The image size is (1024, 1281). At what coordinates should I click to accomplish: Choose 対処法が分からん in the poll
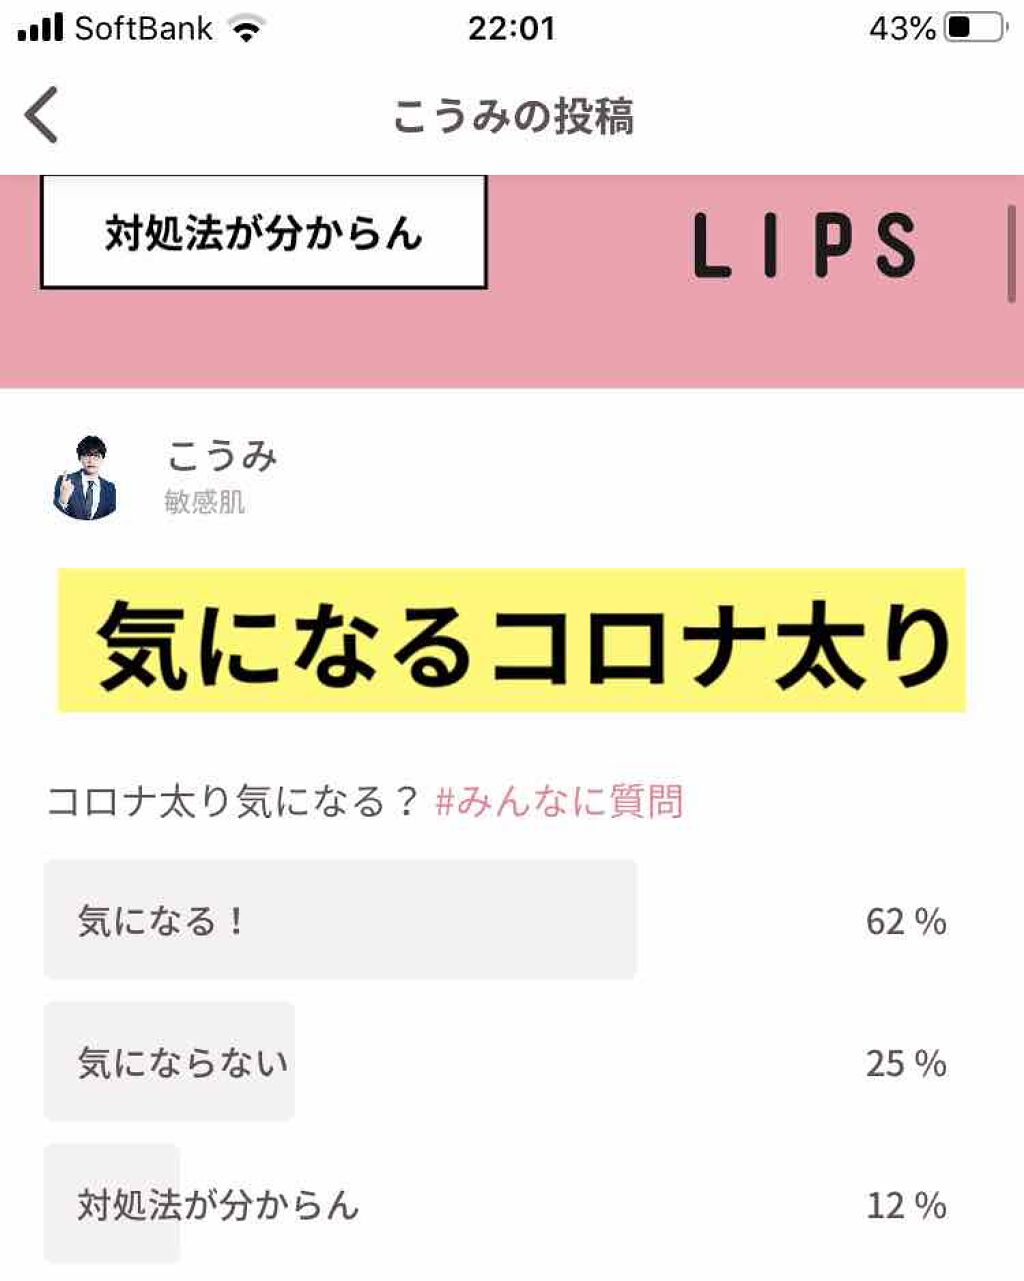215,1207
